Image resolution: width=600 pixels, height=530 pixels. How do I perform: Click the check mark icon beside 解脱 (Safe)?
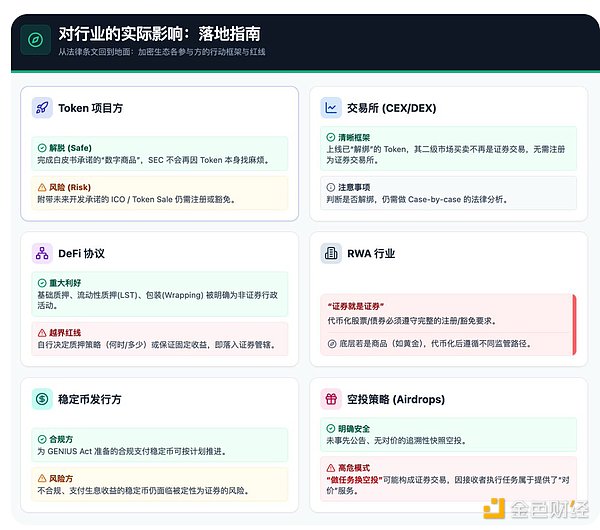[42, 148]
